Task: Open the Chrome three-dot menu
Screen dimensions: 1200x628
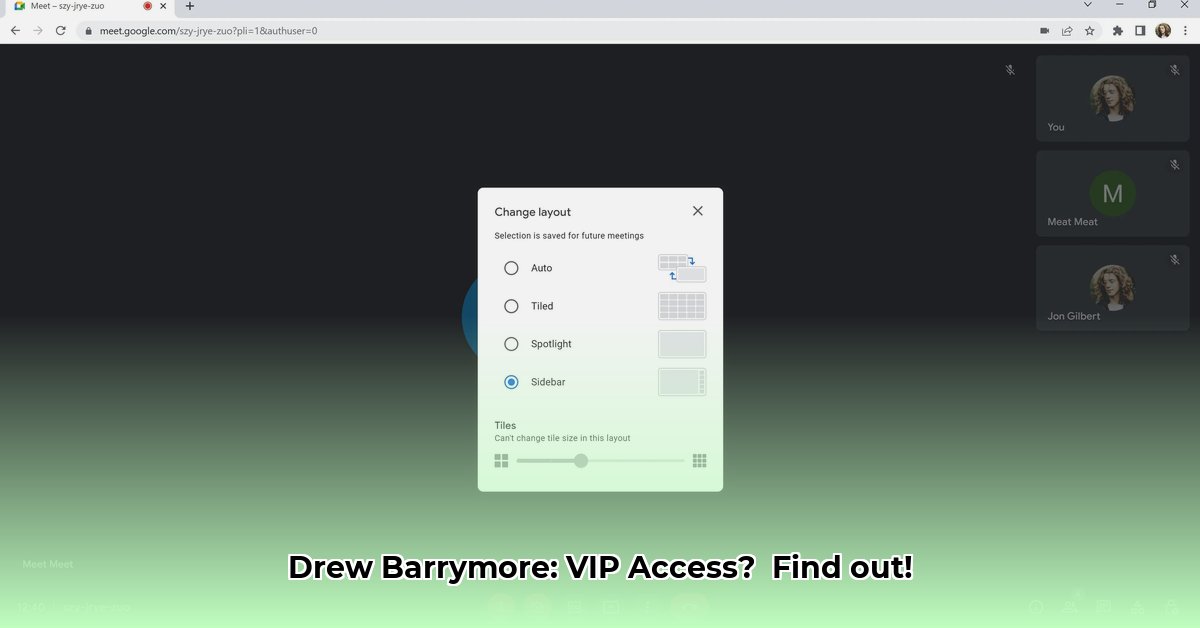Action: point(1186,31)
